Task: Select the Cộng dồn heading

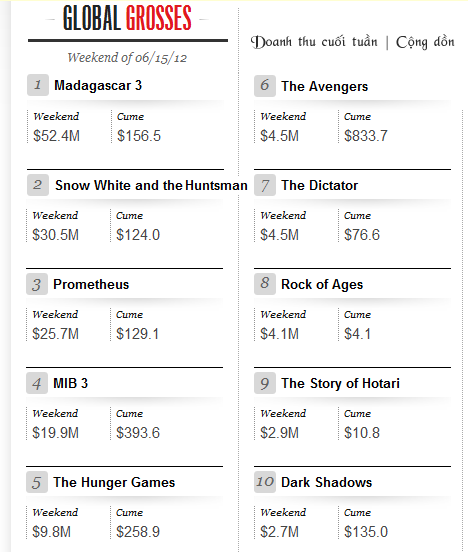Action: (x=425, y=42)
